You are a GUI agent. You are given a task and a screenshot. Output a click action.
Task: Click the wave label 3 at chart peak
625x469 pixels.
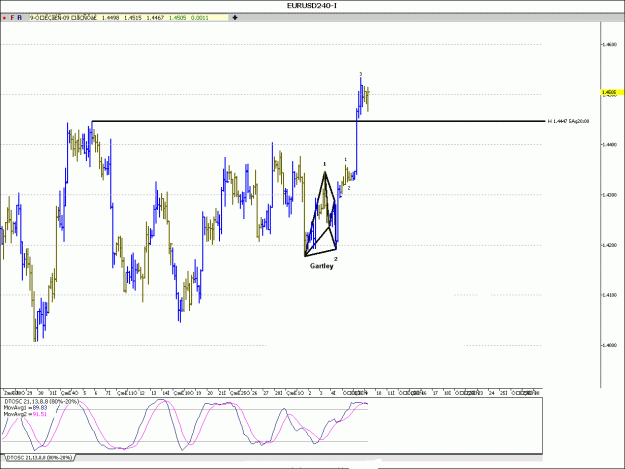361,74
